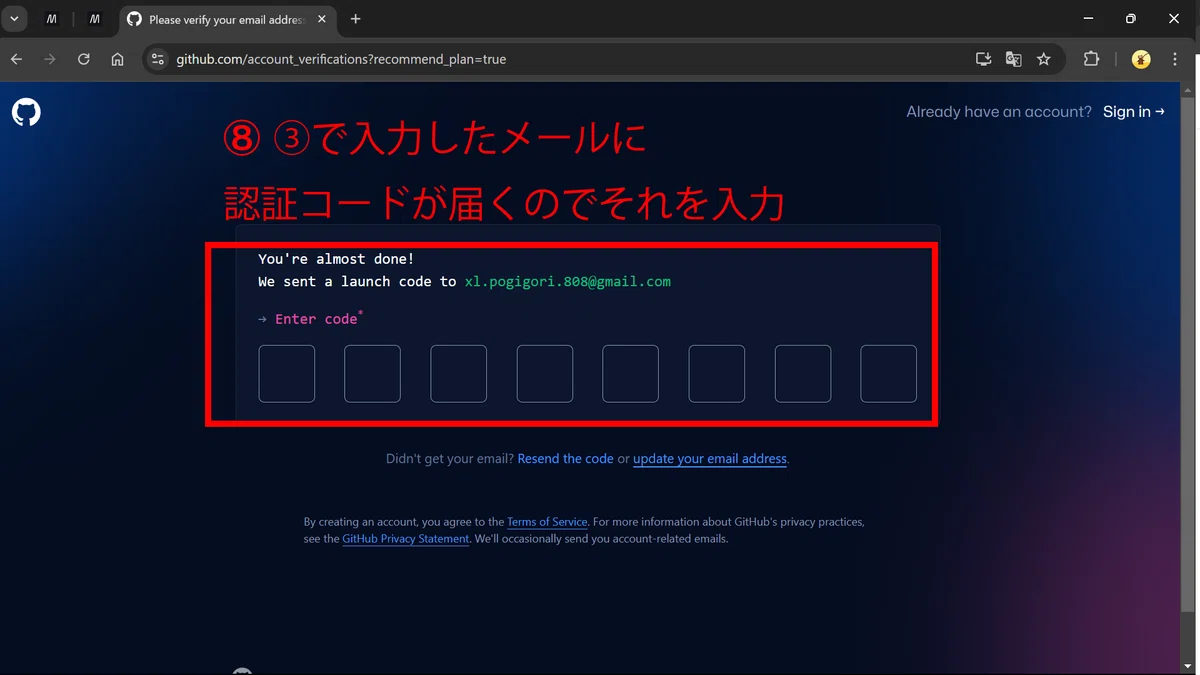Image resolution: width=1200 pixels, height=675 pixels.
Task: Go forward to the next page
Action: (x=50, y=59)
